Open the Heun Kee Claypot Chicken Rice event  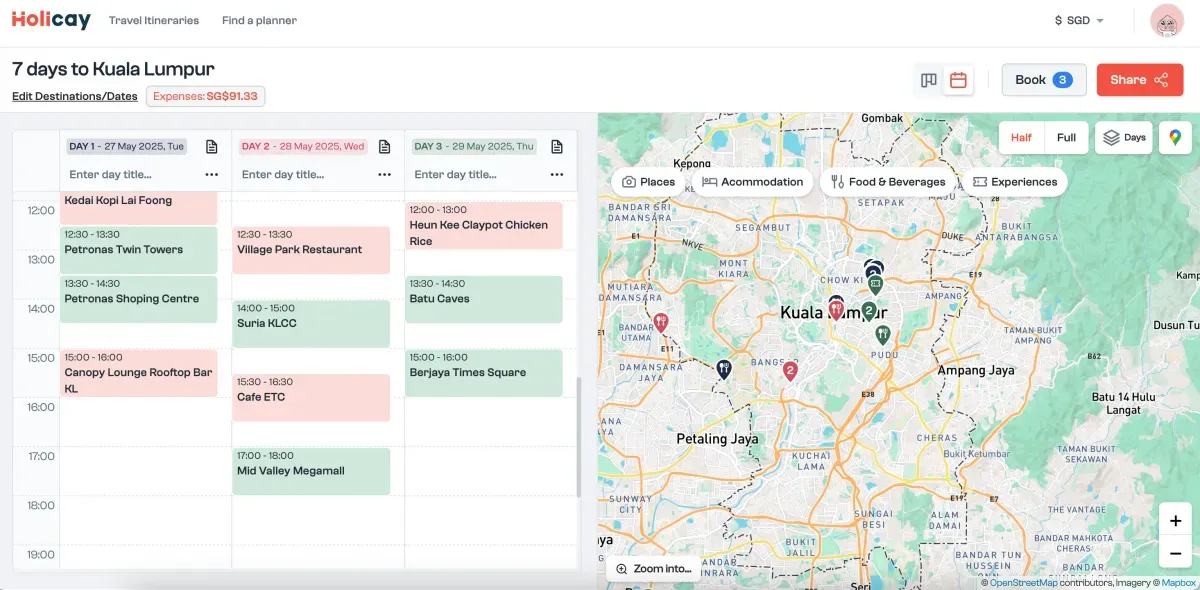point(484,226)
